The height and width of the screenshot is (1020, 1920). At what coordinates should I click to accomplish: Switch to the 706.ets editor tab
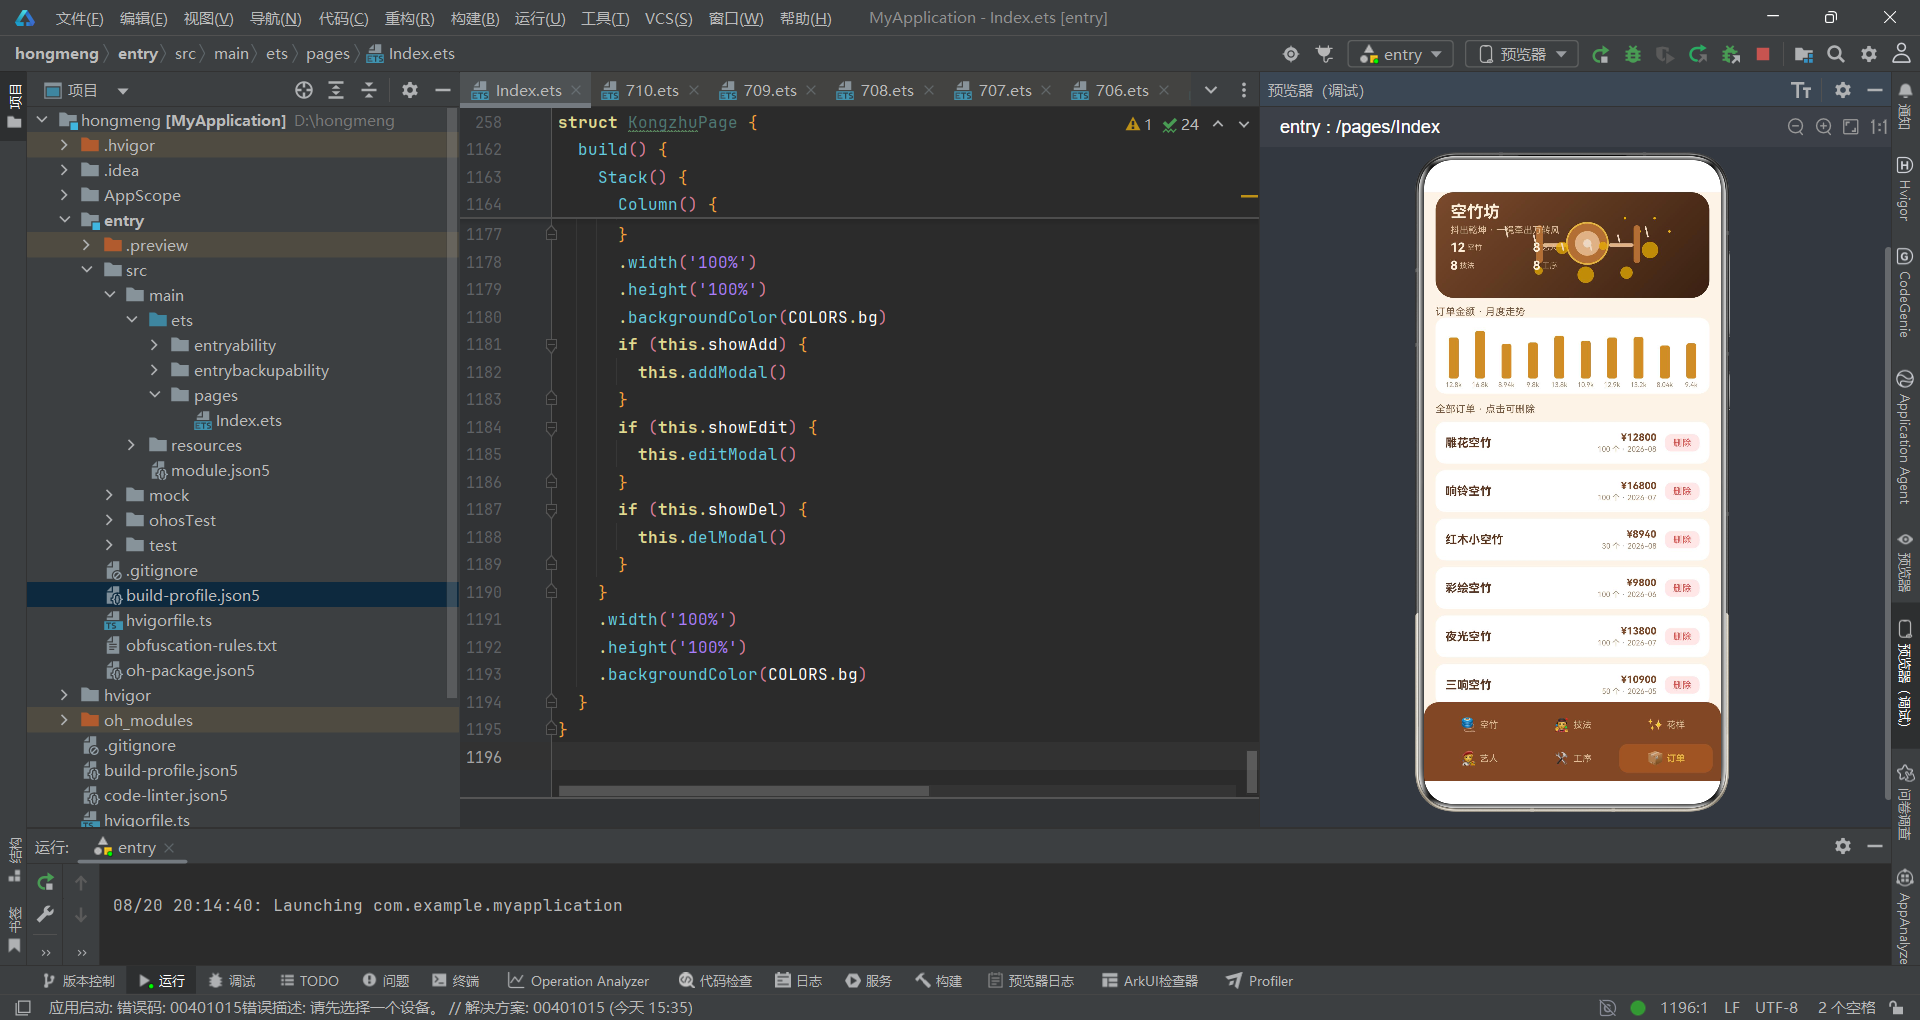tap(1122, 90)
